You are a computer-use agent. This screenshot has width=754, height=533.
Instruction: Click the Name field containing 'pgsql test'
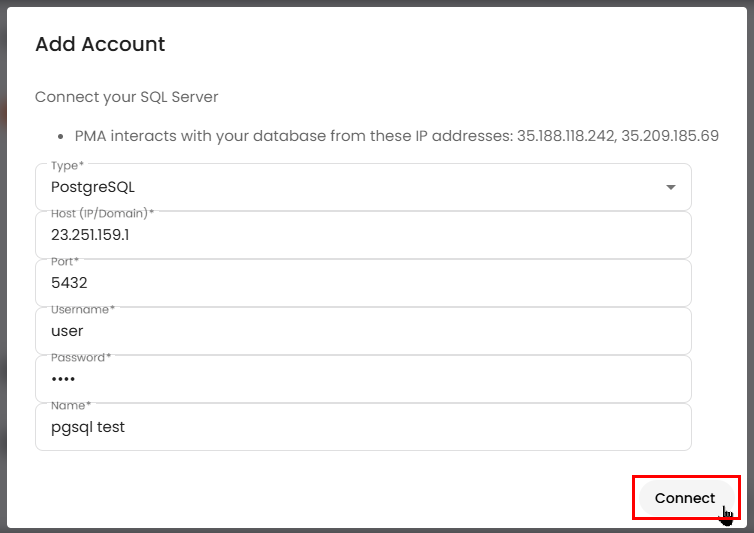pos(362,427)
